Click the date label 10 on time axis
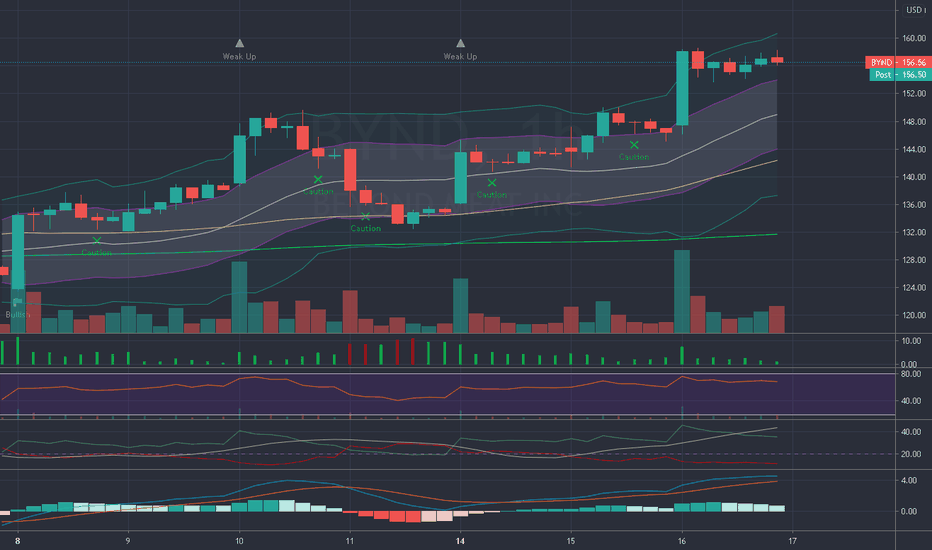The height and width of the screenshot is (550, 932). coord(239,541)
